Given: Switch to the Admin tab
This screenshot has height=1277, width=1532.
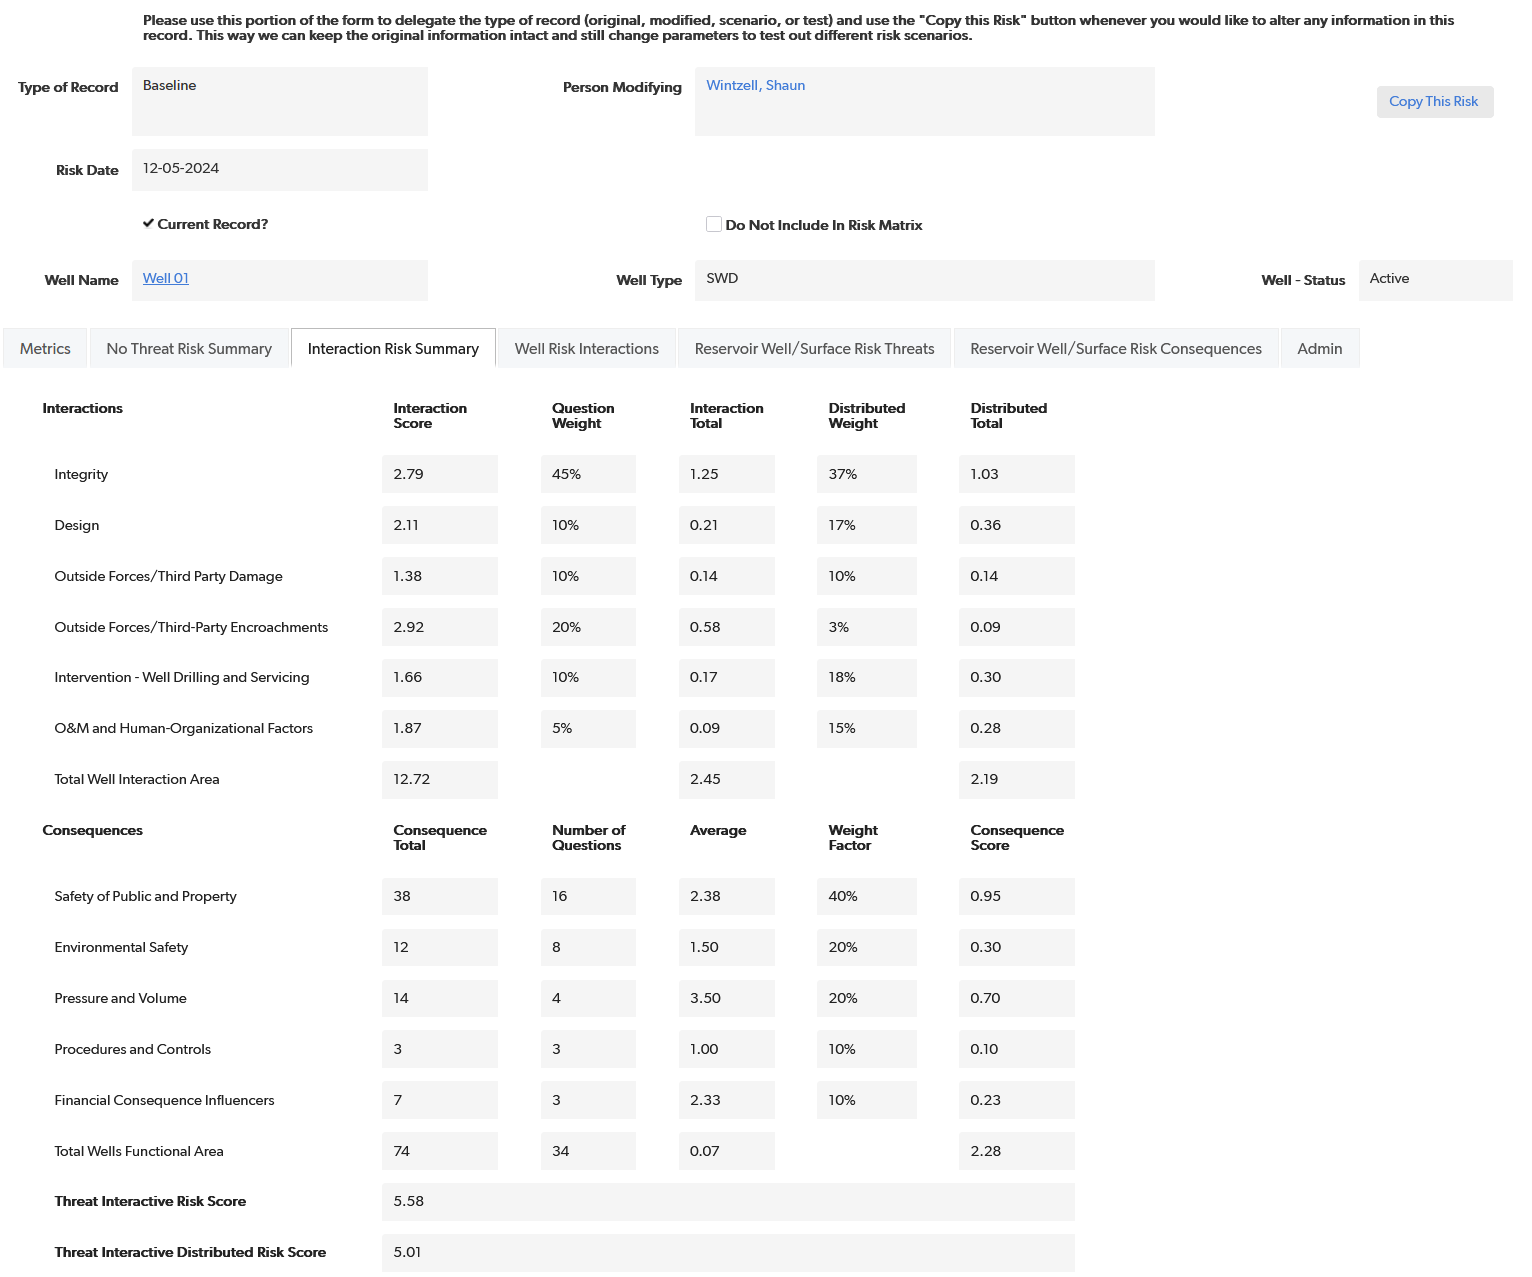Looking at the screenshot, I should (1319, 349).
